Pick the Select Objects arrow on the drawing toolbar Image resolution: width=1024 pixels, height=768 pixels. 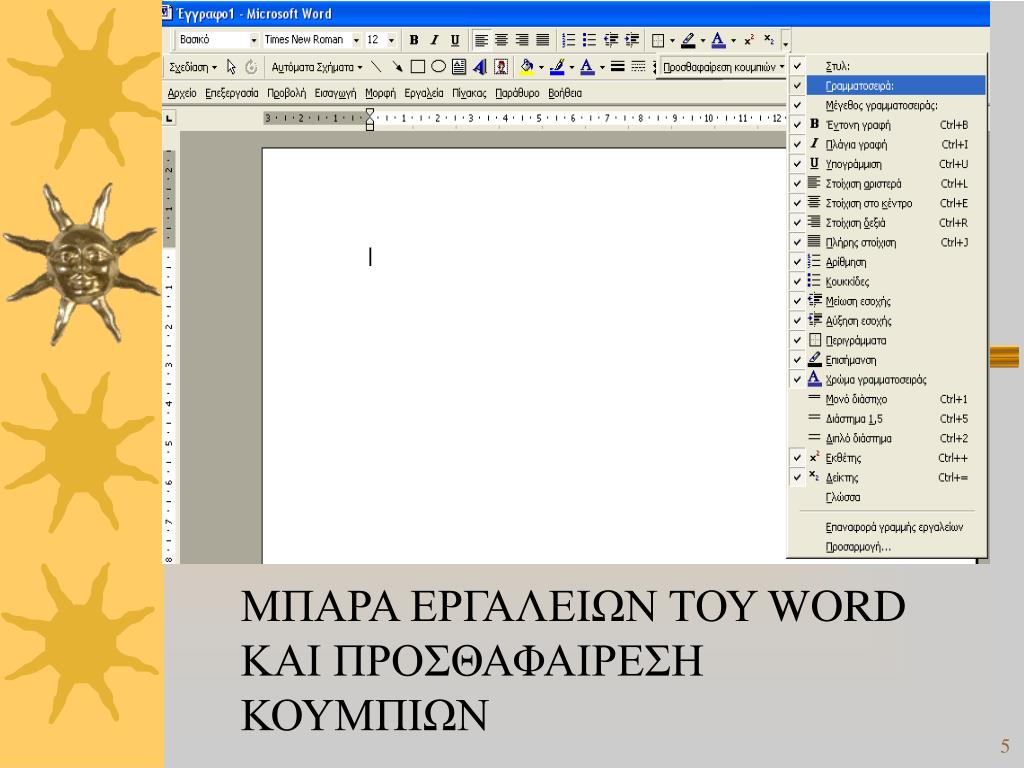(x=231, y=67)
